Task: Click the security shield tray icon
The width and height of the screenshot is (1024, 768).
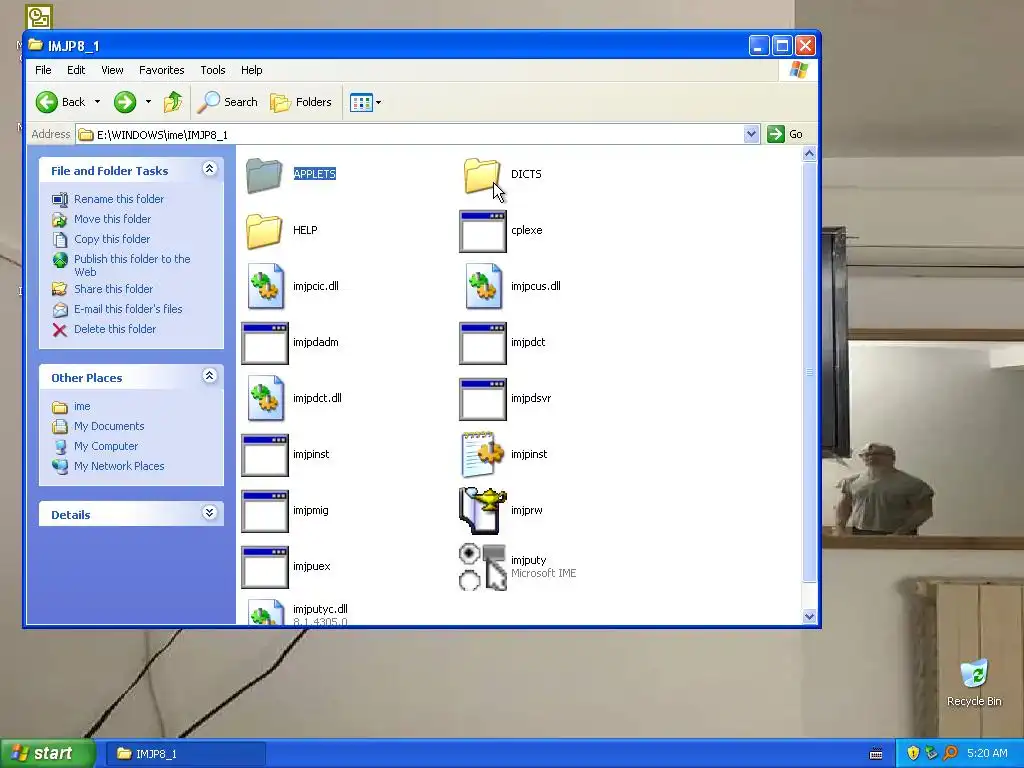Action: tap(913, 753)
